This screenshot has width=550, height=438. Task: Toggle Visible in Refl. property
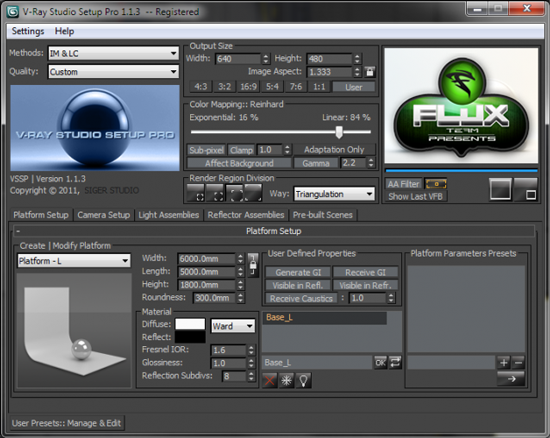click(298, 285)
